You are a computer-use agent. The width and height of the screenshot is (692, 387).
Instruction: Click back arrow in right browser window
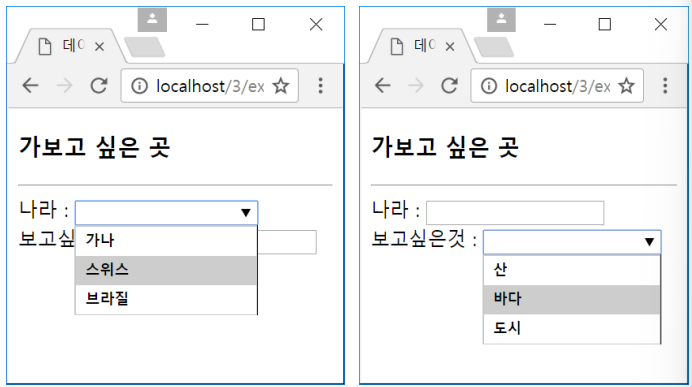point(383,86)
